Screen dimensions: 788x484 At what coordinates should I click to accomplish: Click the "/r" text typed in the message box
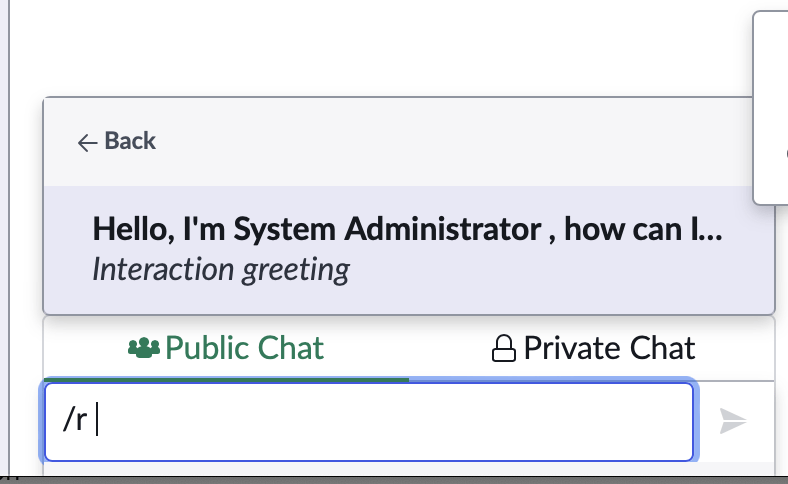(74, 422)
